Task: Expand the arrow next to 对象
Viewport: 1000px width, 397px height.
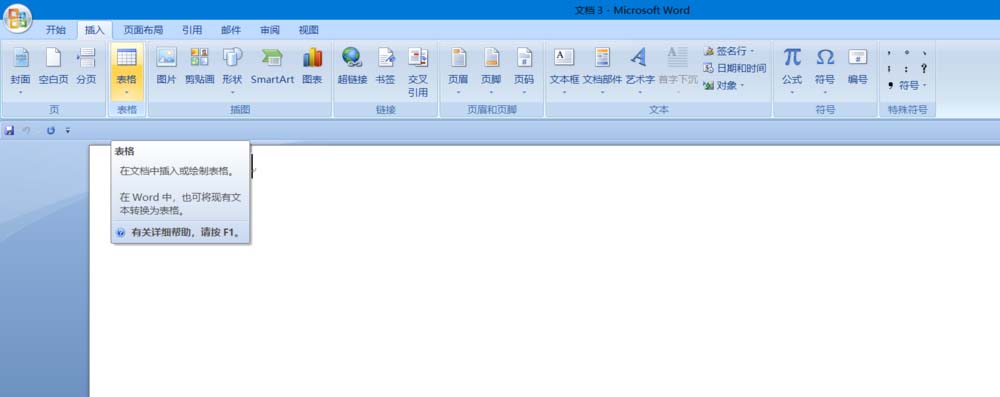Action: (x=742, y=86)
